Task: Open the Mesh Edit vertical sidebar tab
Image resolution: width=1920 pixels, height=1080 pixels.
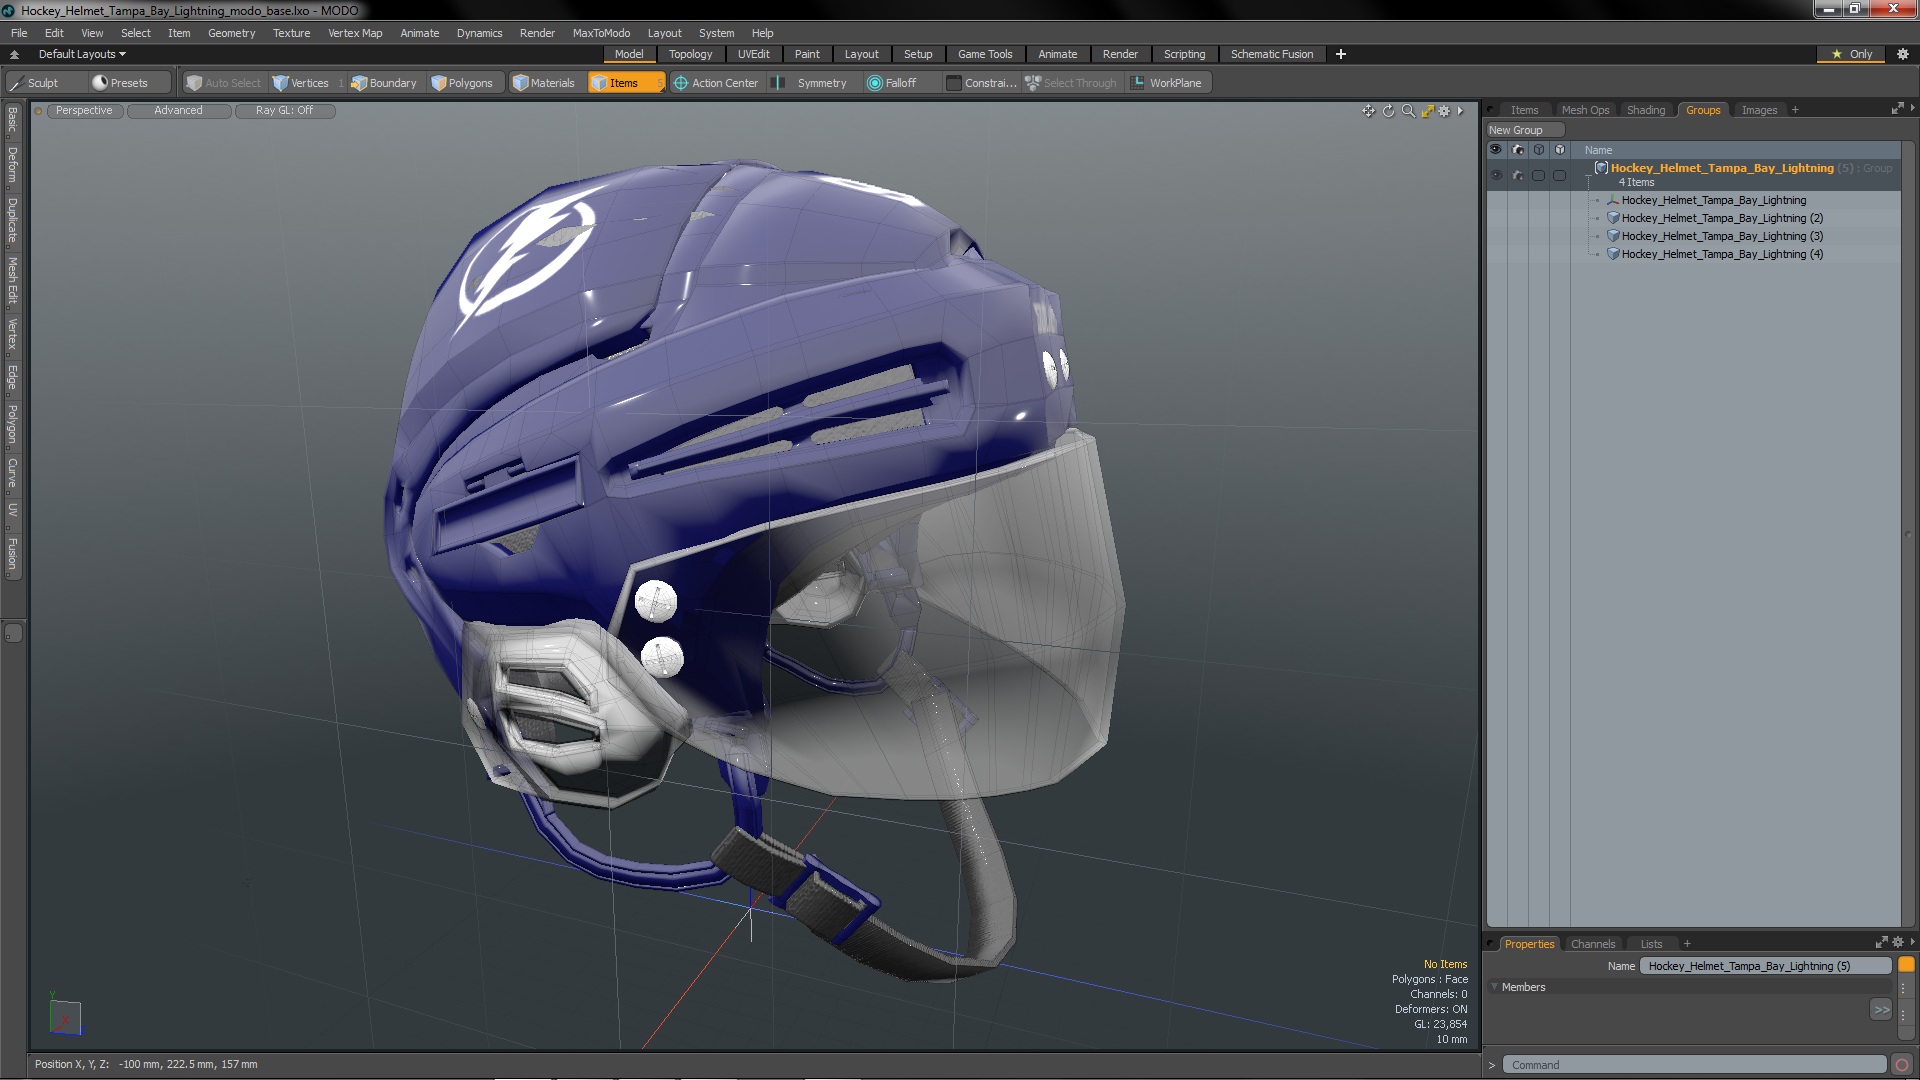Action: [x=12, y=281]
